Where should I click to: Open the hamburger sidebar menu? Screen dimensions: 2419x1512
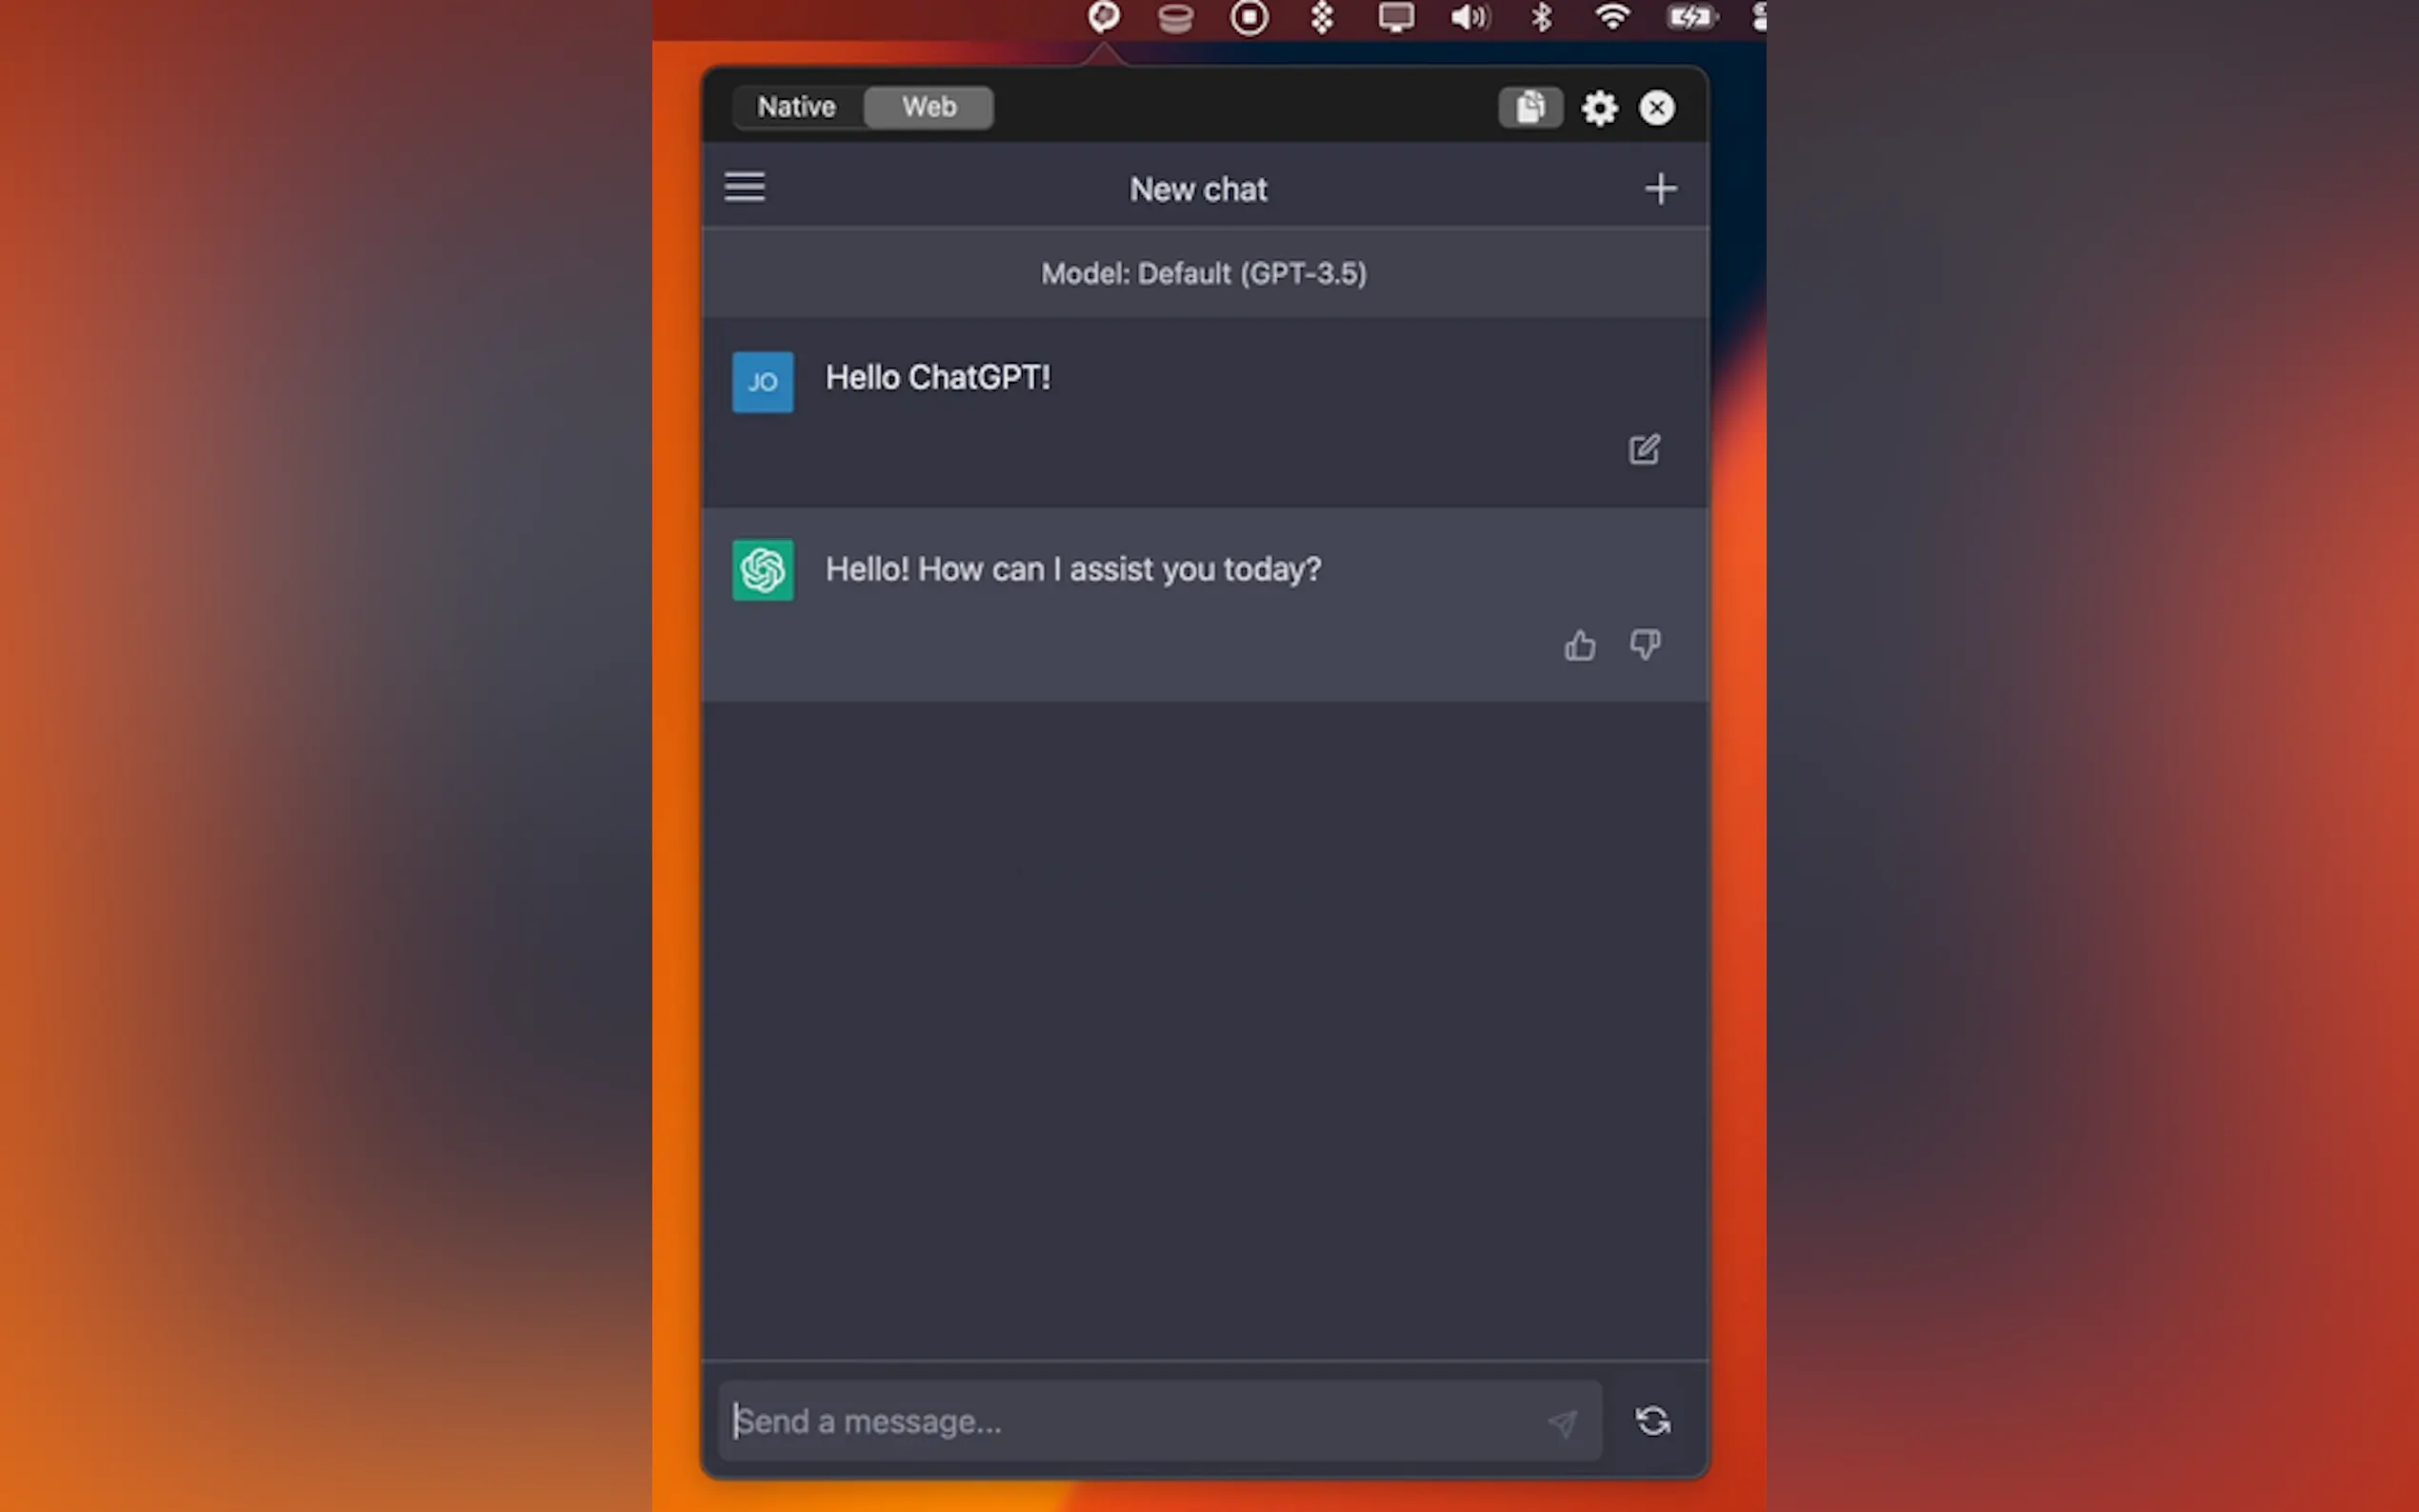pyautogui.click(x=745, y=187)
